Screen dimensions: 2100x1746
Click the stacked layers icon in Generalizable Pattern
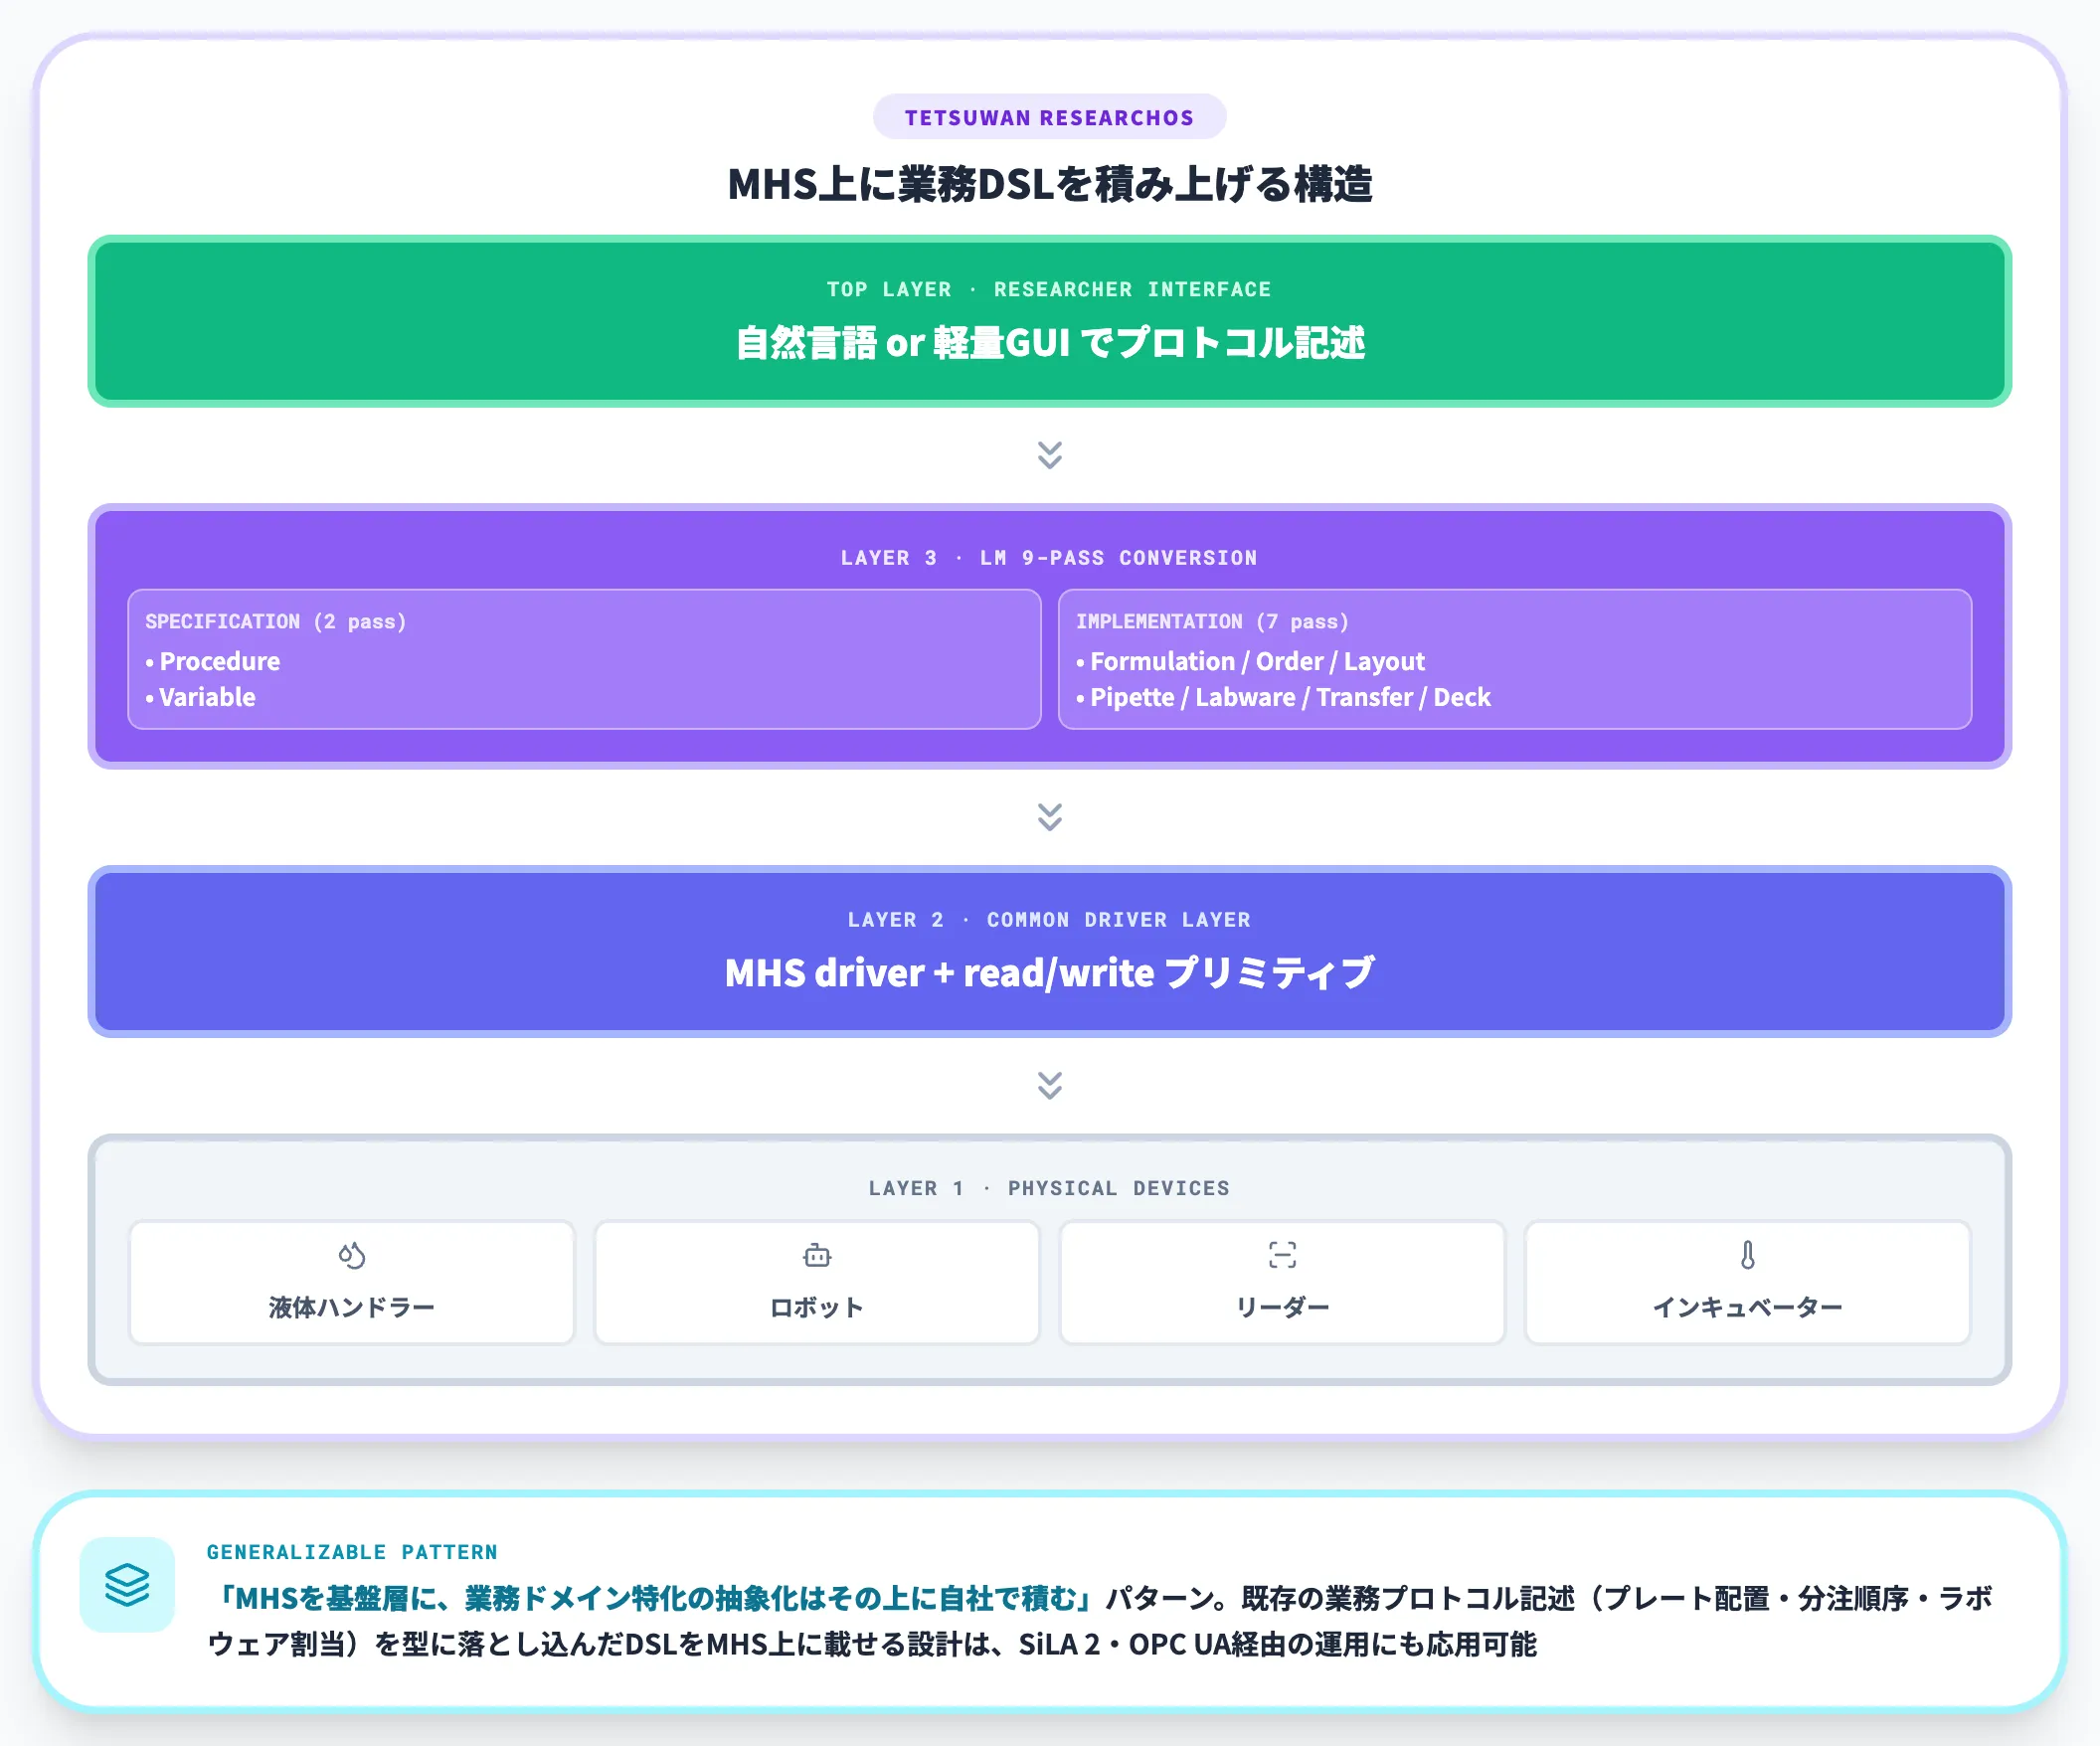127,1585
